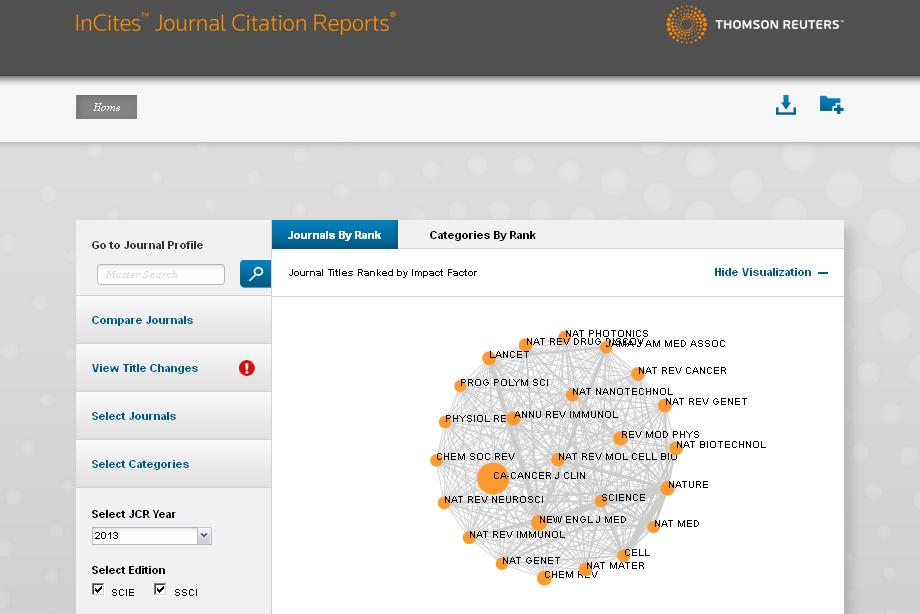920x614 pixels.
Task: Click Journal Titles Ranked by Impact Factor text
Action: tap(383, 272)
